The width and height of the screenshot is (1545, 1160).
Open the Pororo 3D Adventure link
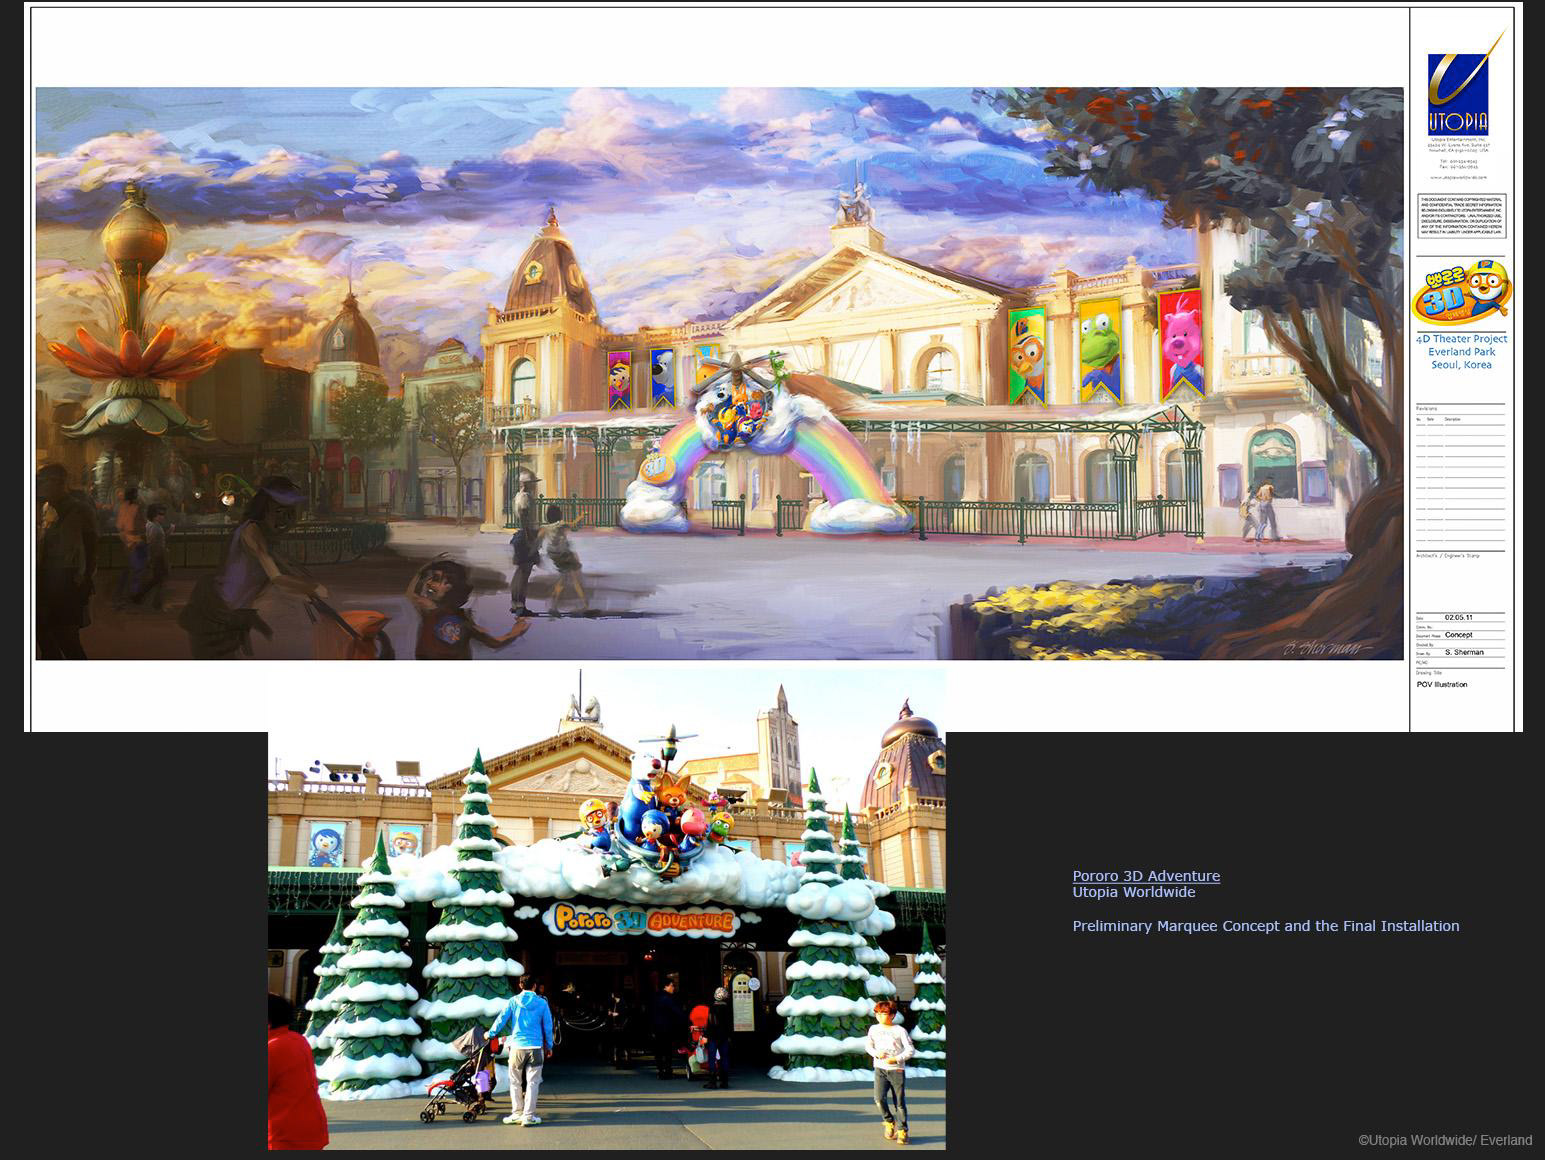(x=1146, y=876)
